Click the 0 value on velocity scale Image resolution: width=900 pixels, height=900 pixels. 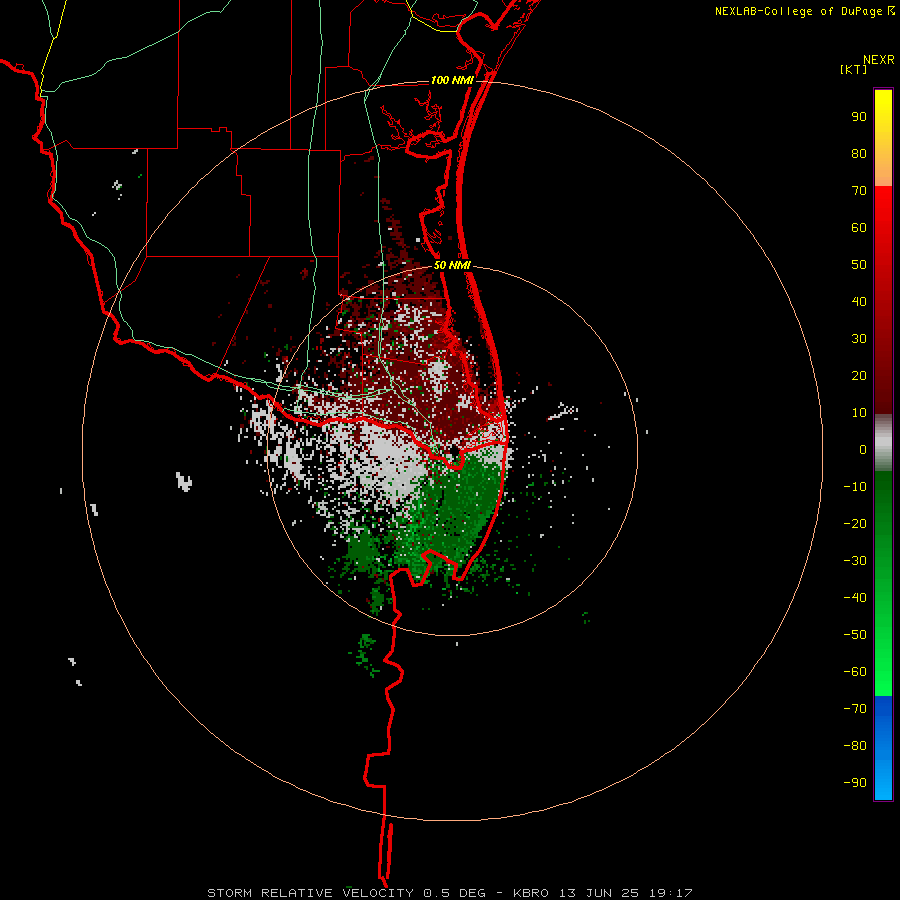click(863, 449)
